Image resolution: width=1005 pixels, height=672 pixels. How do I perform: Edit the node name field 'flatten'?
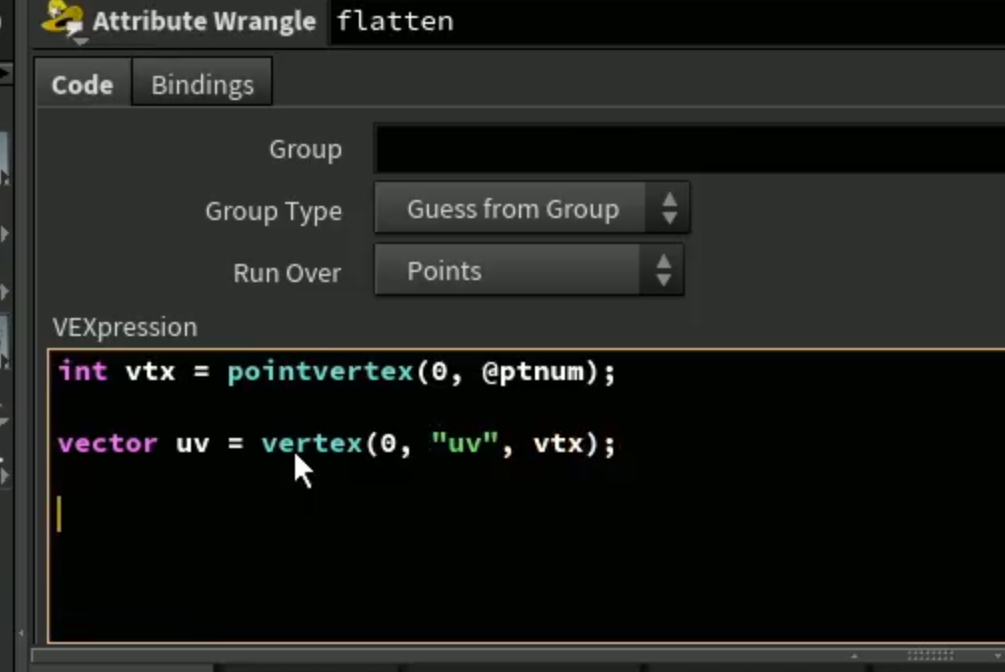(x=667, y=22)
